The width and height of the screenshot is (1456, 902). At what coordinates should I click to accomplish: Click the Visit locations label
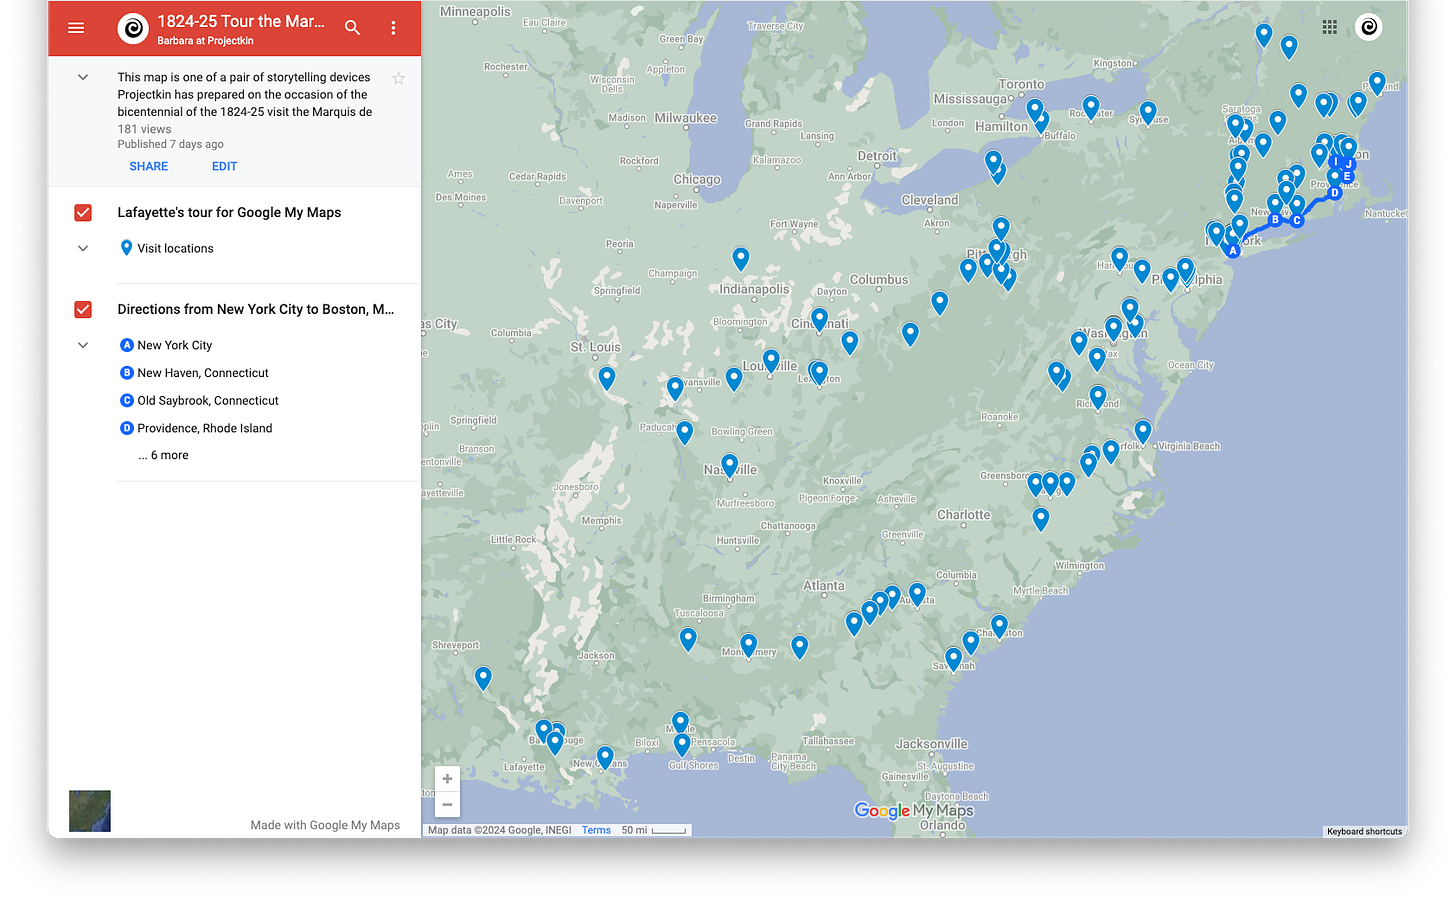pos(175,248)
